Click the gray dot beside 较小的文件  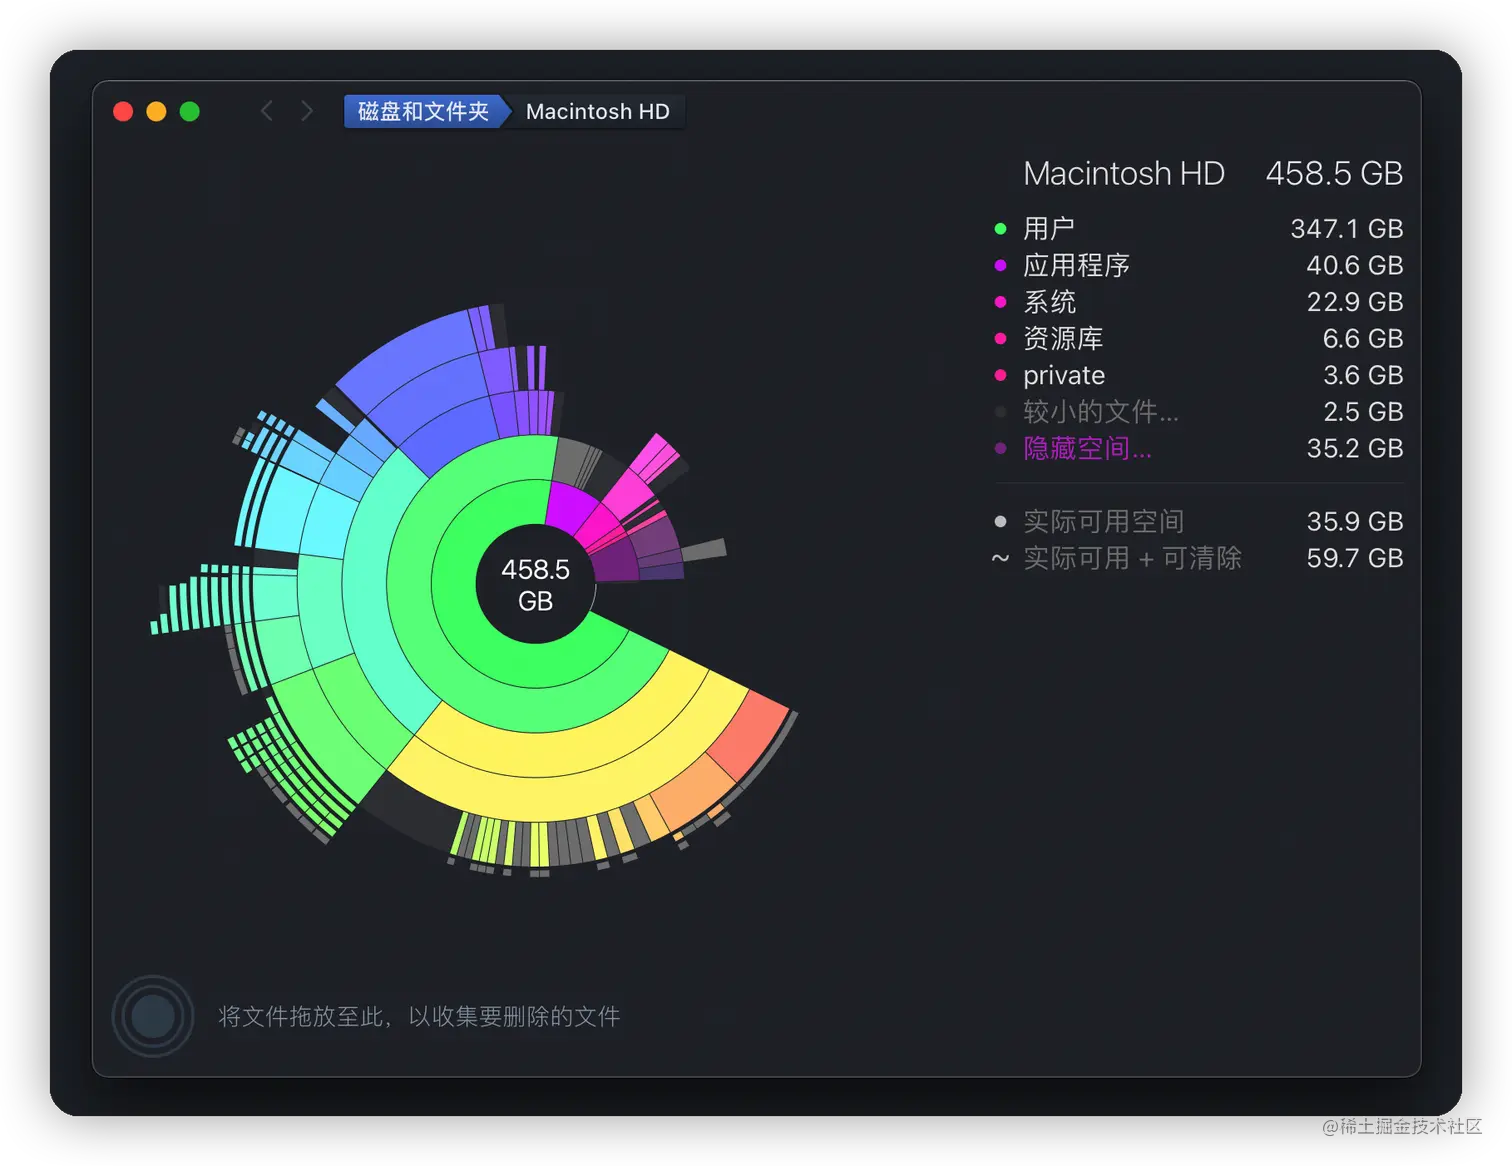(x=1001, y=412)
